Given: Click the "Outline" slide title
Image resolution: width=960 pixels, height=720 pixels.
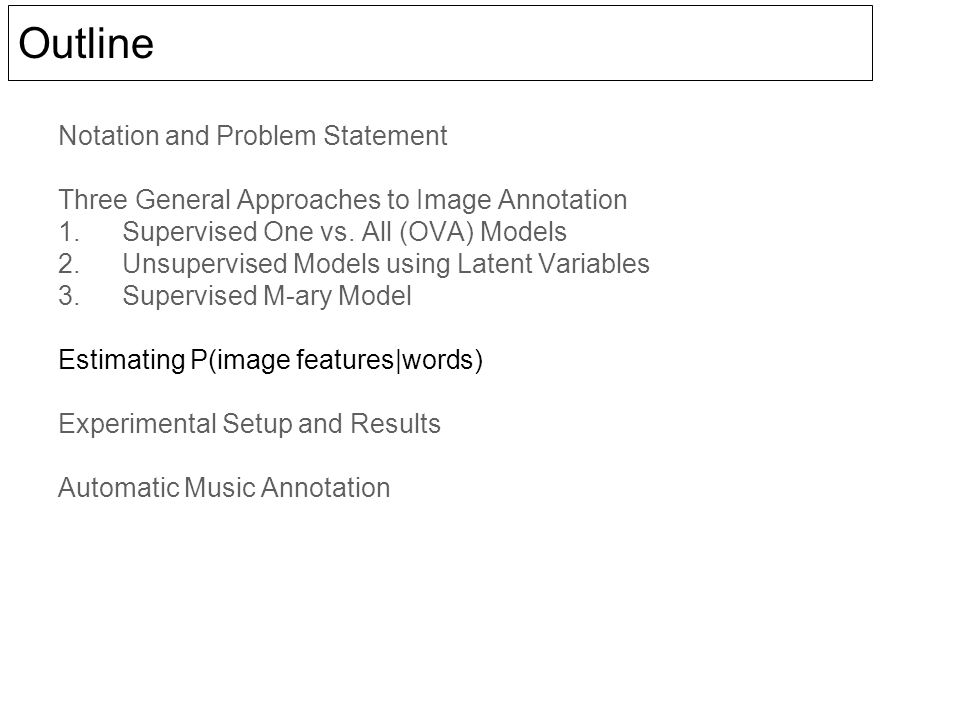Looking at the screenshot, I should [86, 43].
